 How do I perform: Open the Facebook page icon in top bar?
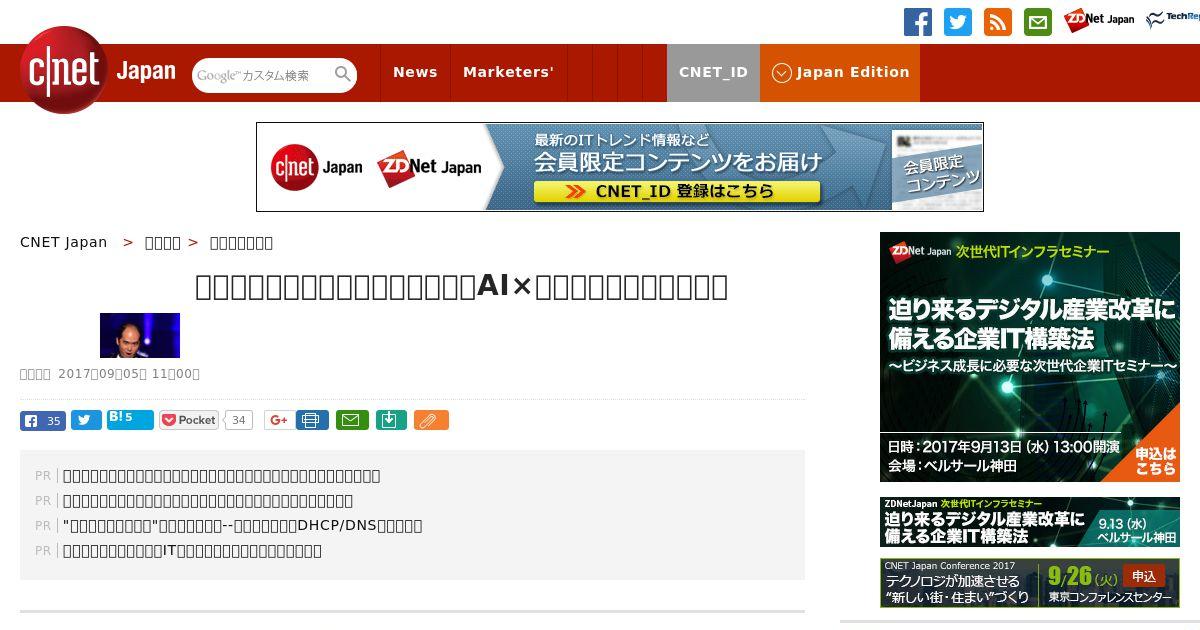(x=918, y=22)
